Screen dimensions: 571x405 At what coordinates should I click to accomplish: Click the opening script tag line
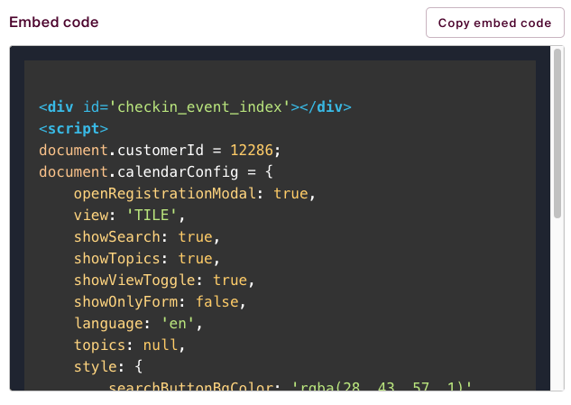tap(74, 129)
